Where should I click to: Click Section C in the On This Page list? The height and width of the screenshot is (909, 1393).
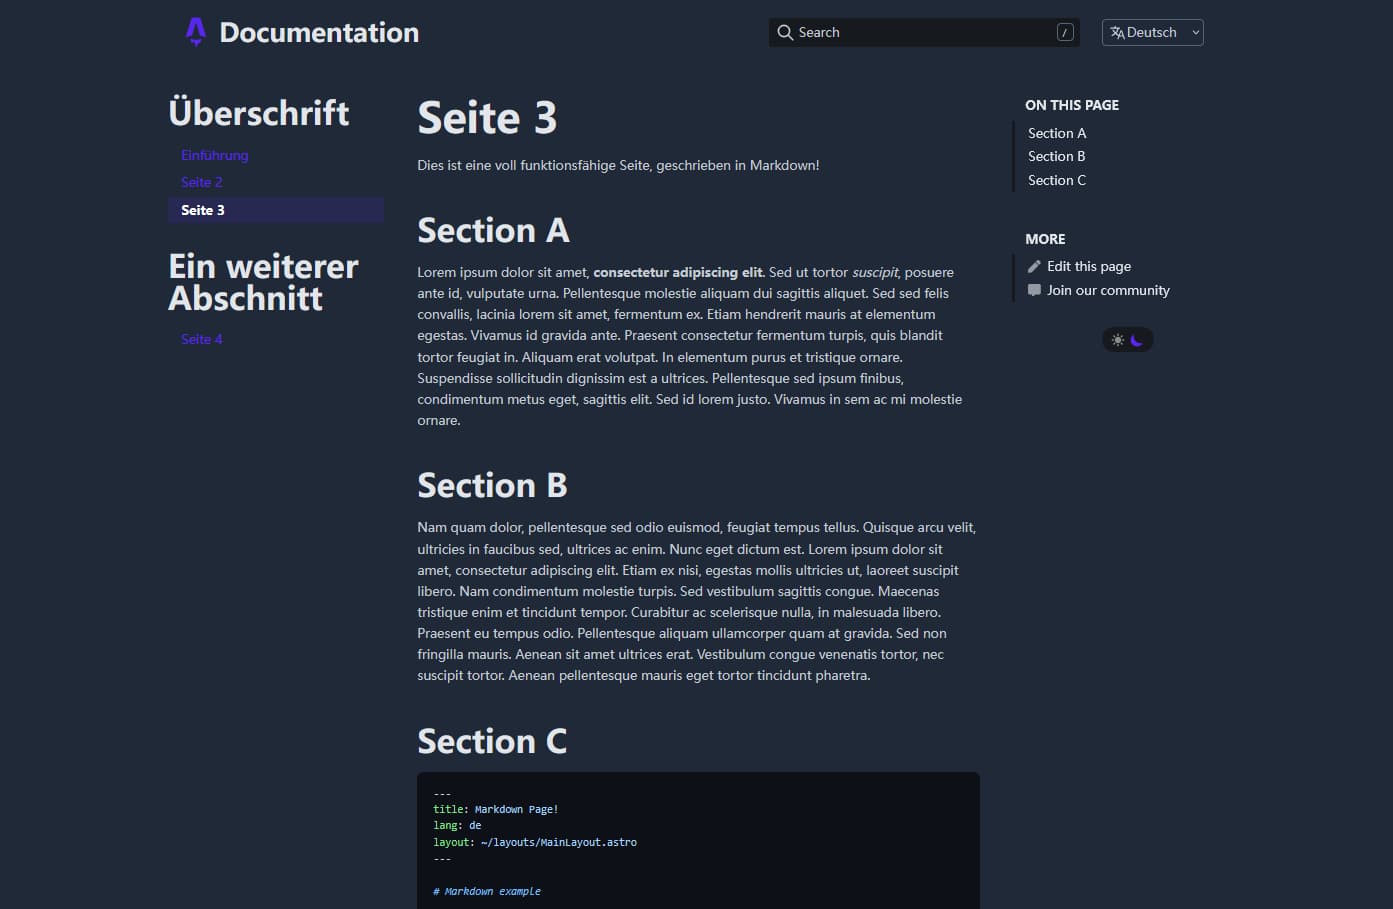pyautogui.click(x=1057, y=180)
